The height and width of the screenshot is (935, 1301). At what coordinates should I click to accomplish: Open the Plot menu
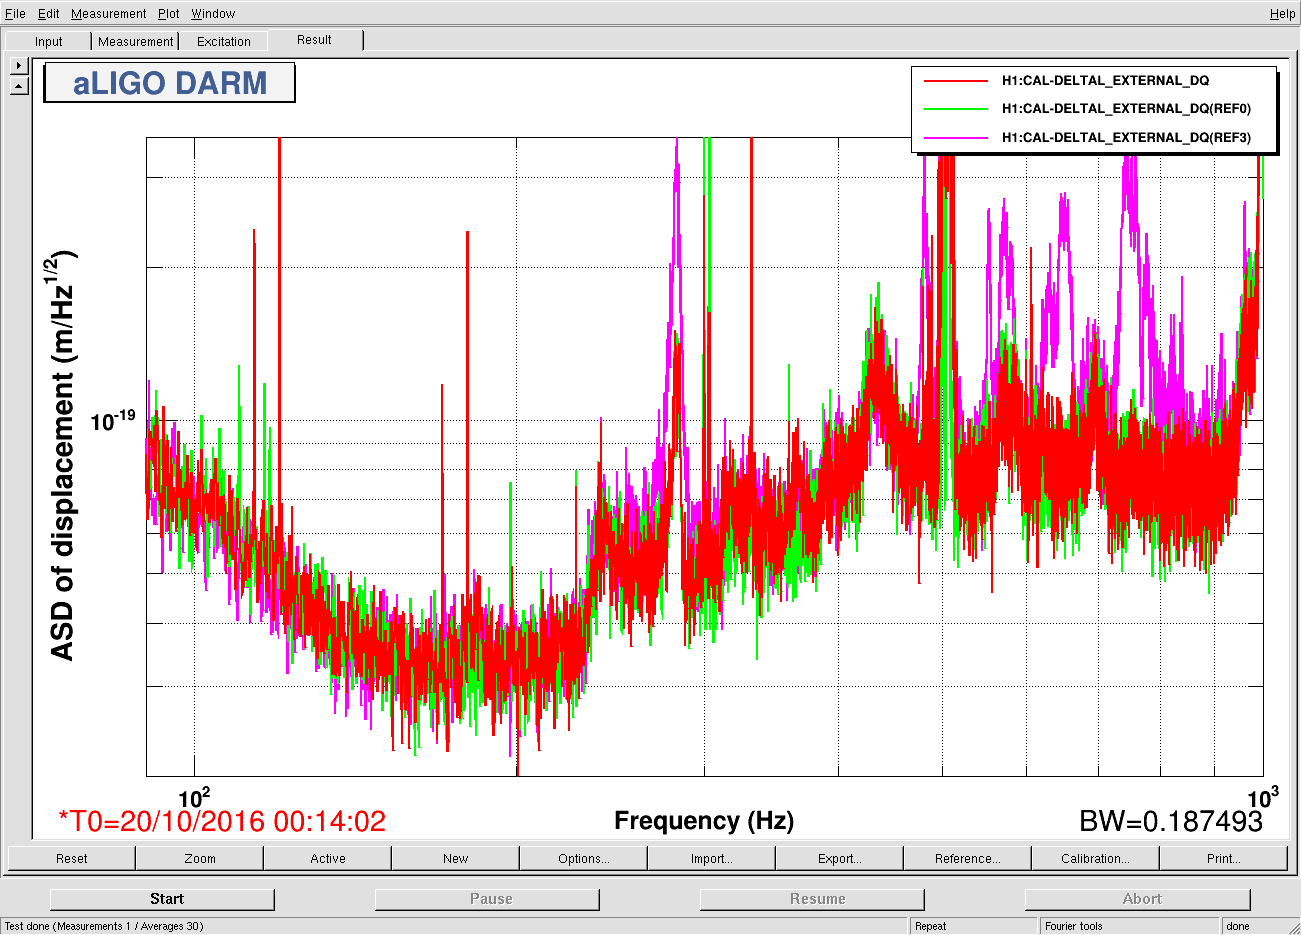click(x=169, y=13)
